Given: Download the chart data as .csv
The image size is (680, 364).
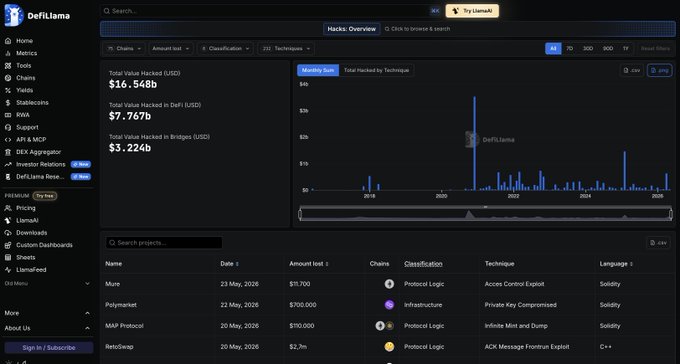Looking at the screenshot, I should tap(632, 70).
